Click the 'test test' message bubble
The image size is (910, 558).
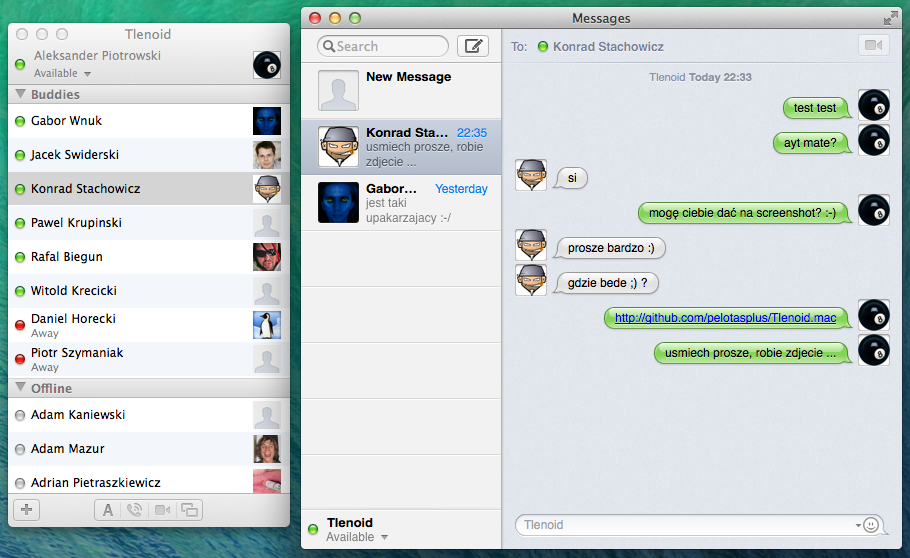coord(816,108)
